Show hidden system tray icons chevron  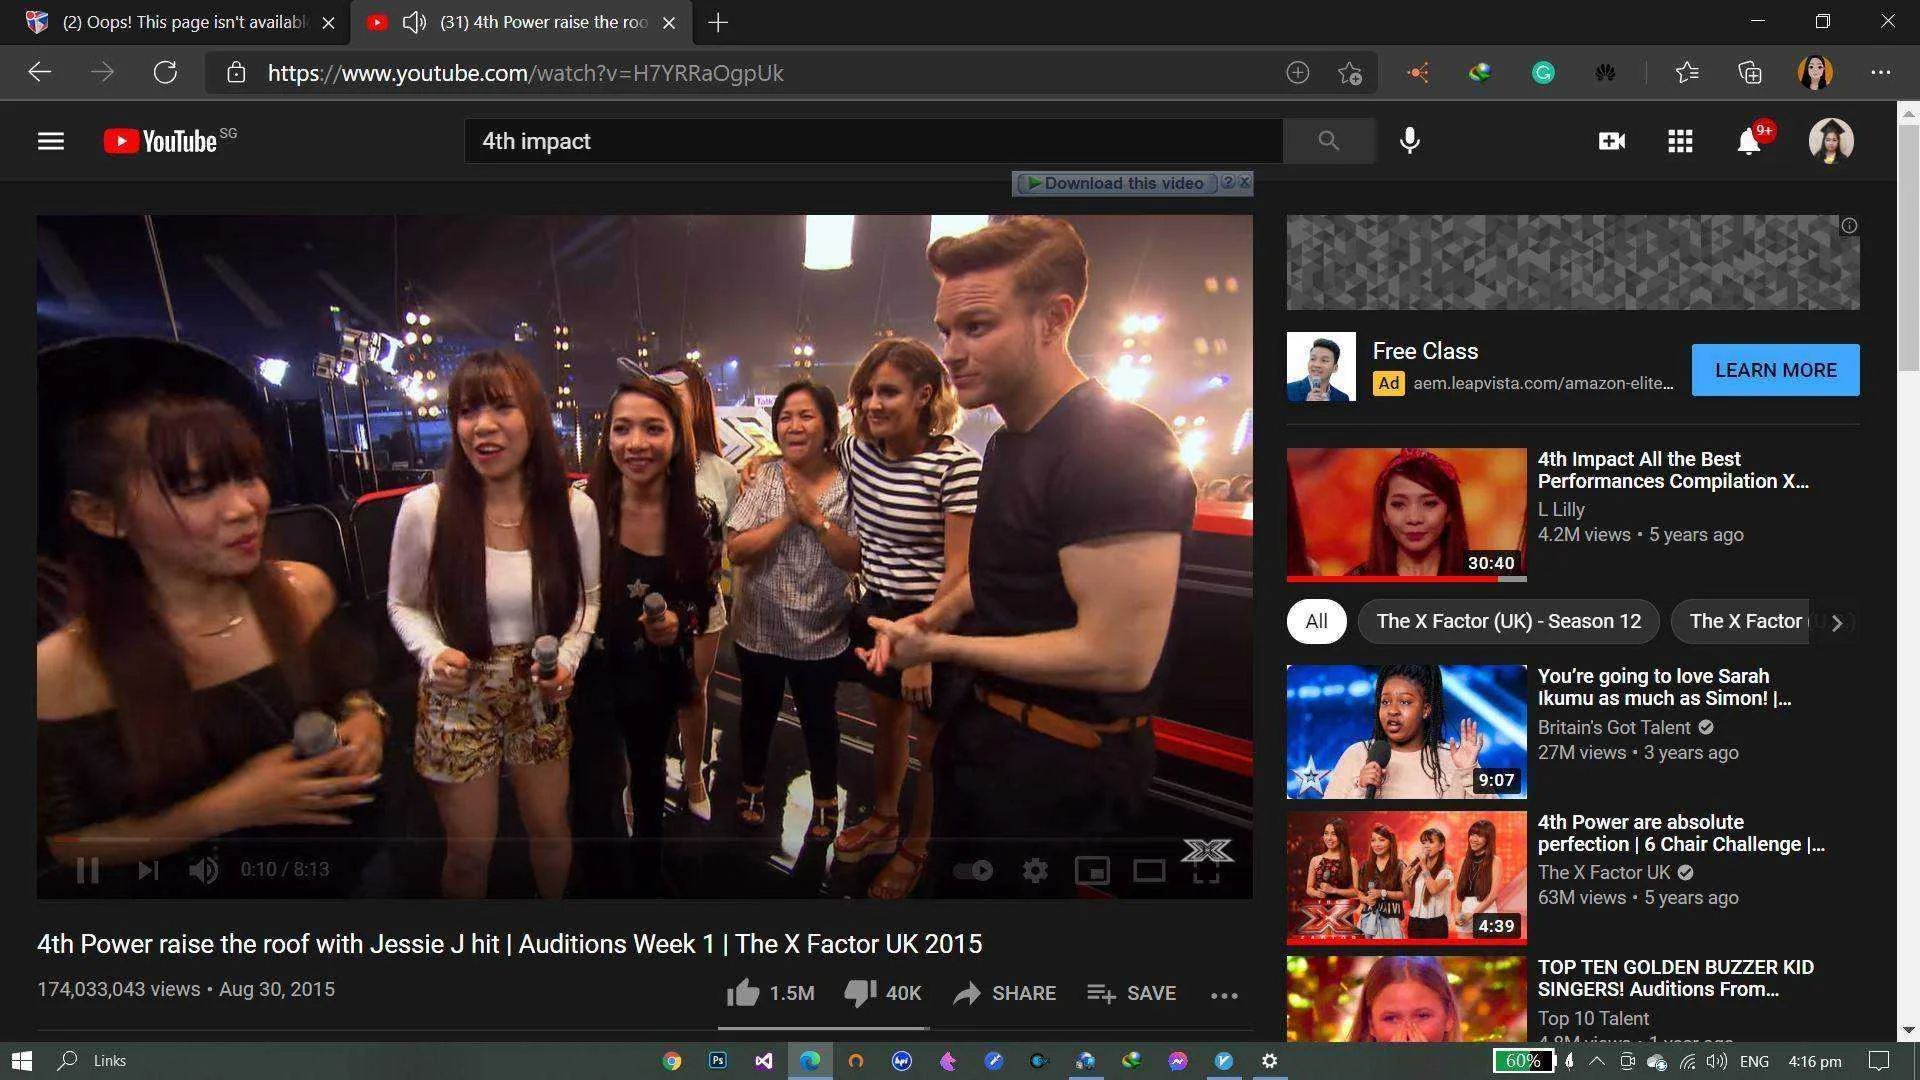1597,1061
